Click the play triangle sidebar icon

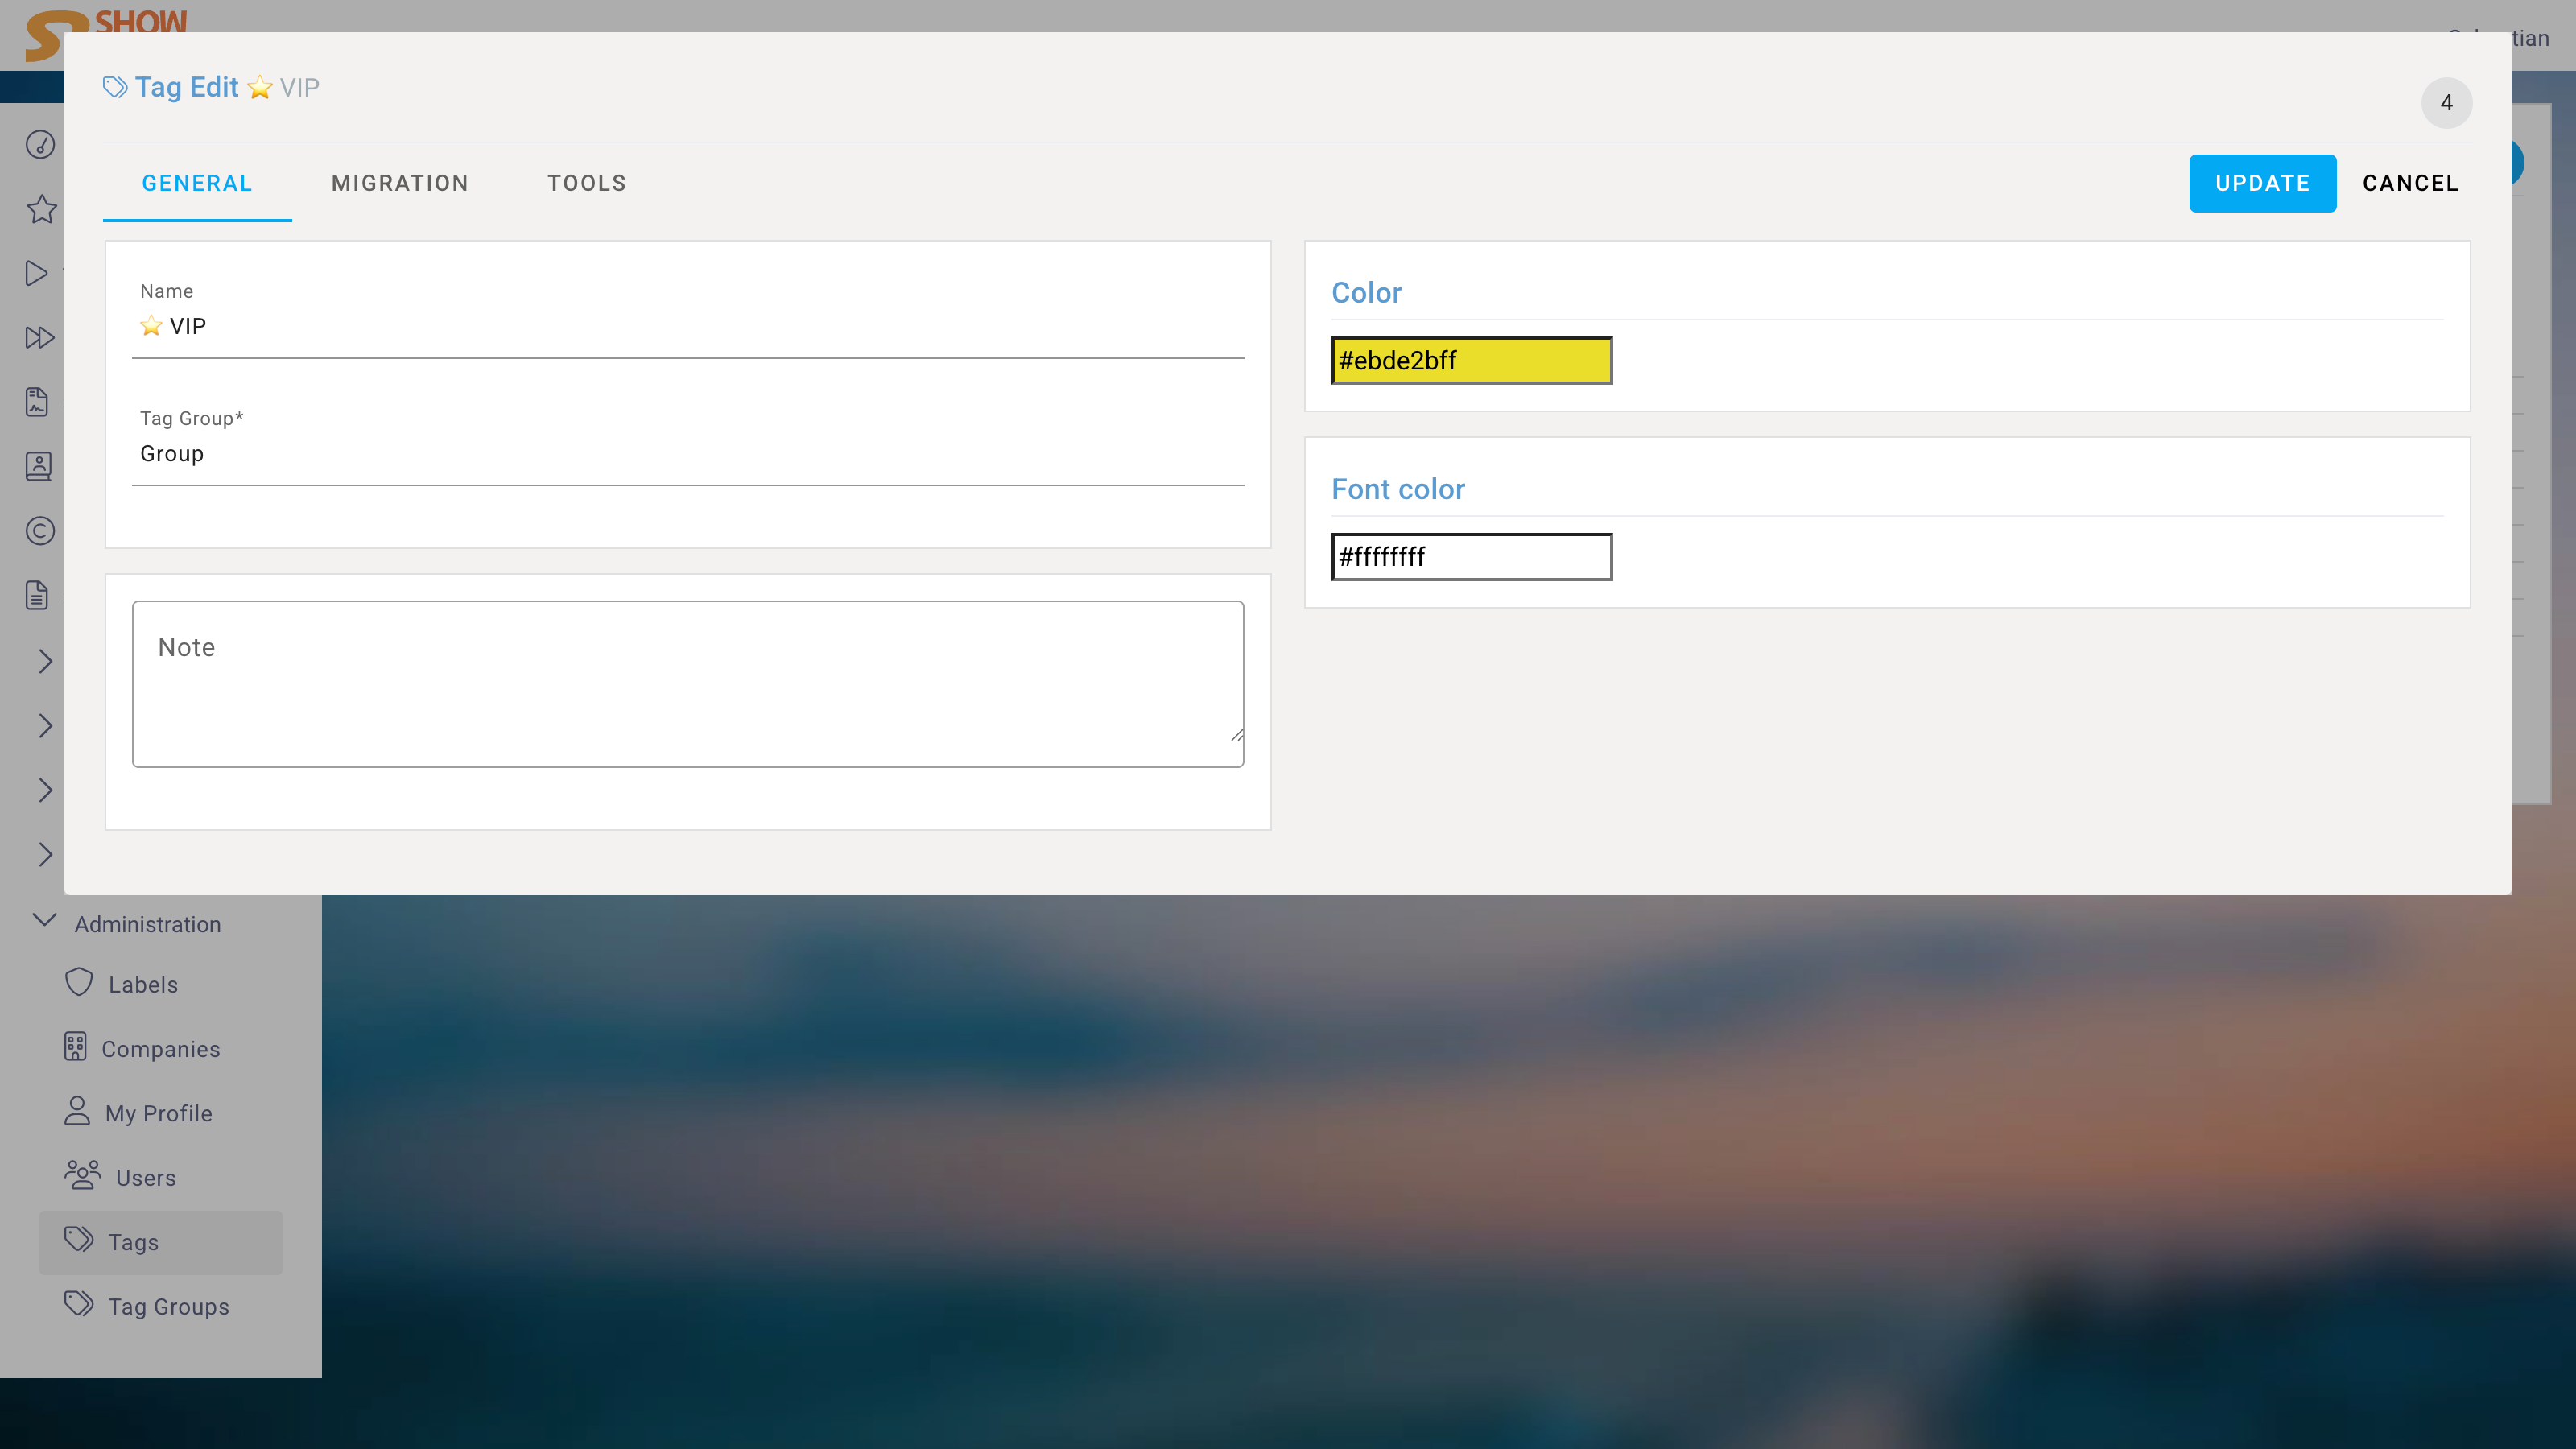click(36, 273)
